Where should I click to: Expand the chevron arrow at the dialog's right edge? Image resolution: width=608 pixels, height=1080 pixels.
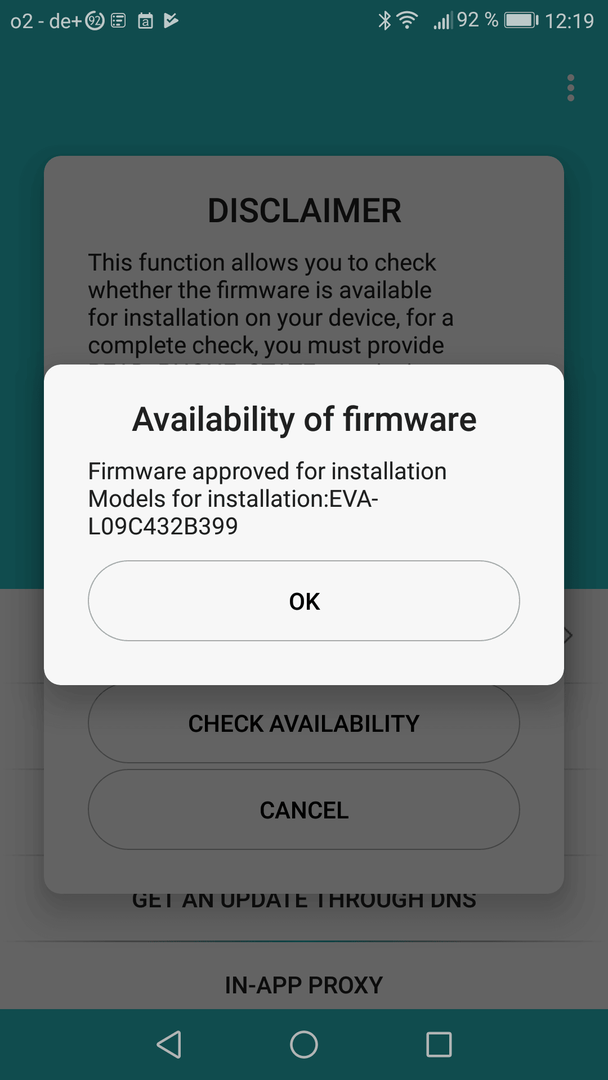pyautogui.click(x=569, y=635)
